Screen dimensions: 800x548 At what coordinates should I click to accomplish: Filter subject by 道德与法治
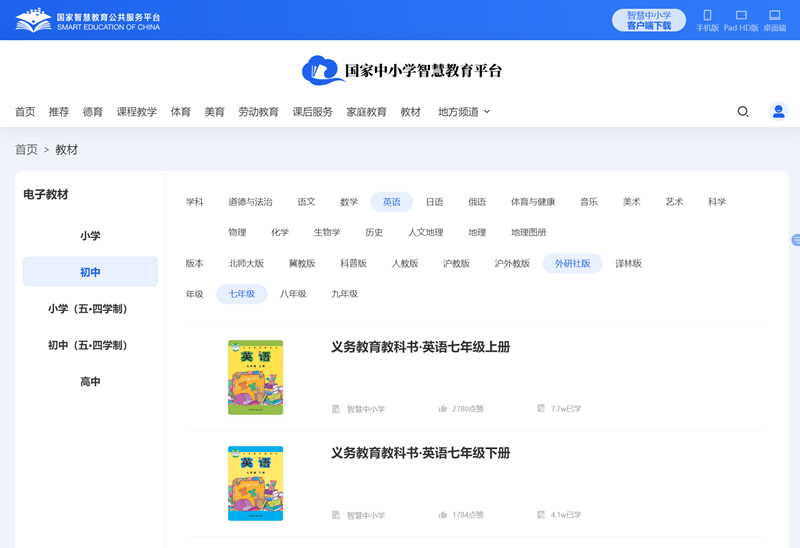[250, 202]
